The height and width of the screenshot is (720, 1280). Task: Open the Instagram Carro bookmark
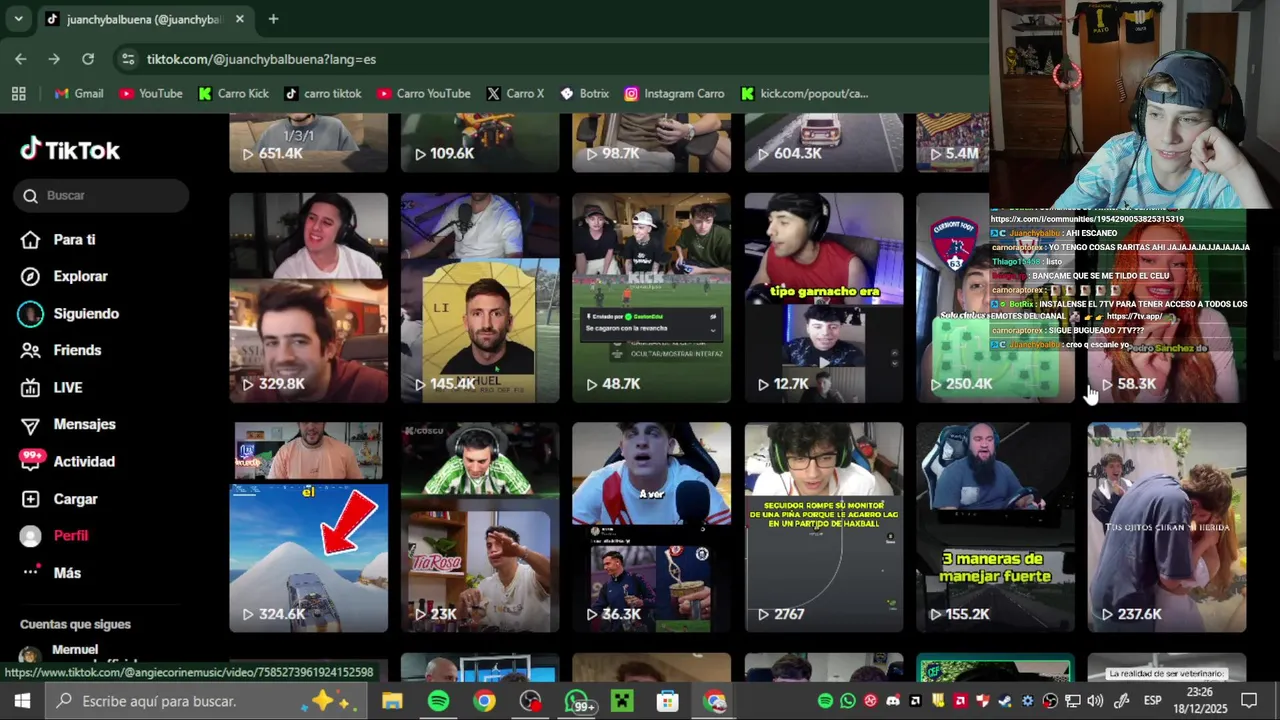(675, 94)
